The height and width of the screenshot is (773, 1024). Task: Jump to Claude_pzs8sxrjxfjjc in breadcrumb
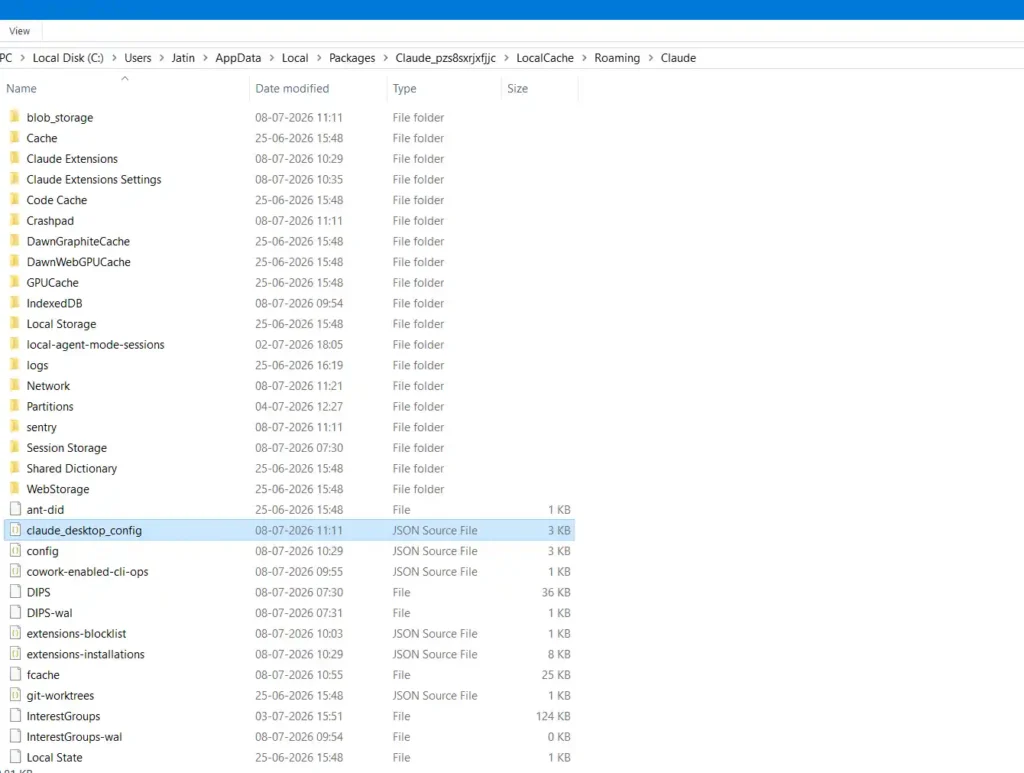click(445, 57)
